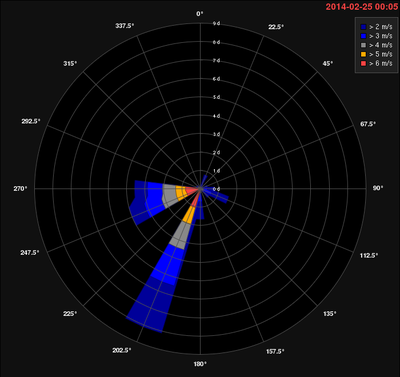Click the 9d radial axis label
Screen dimensions: 400x377
216,24
